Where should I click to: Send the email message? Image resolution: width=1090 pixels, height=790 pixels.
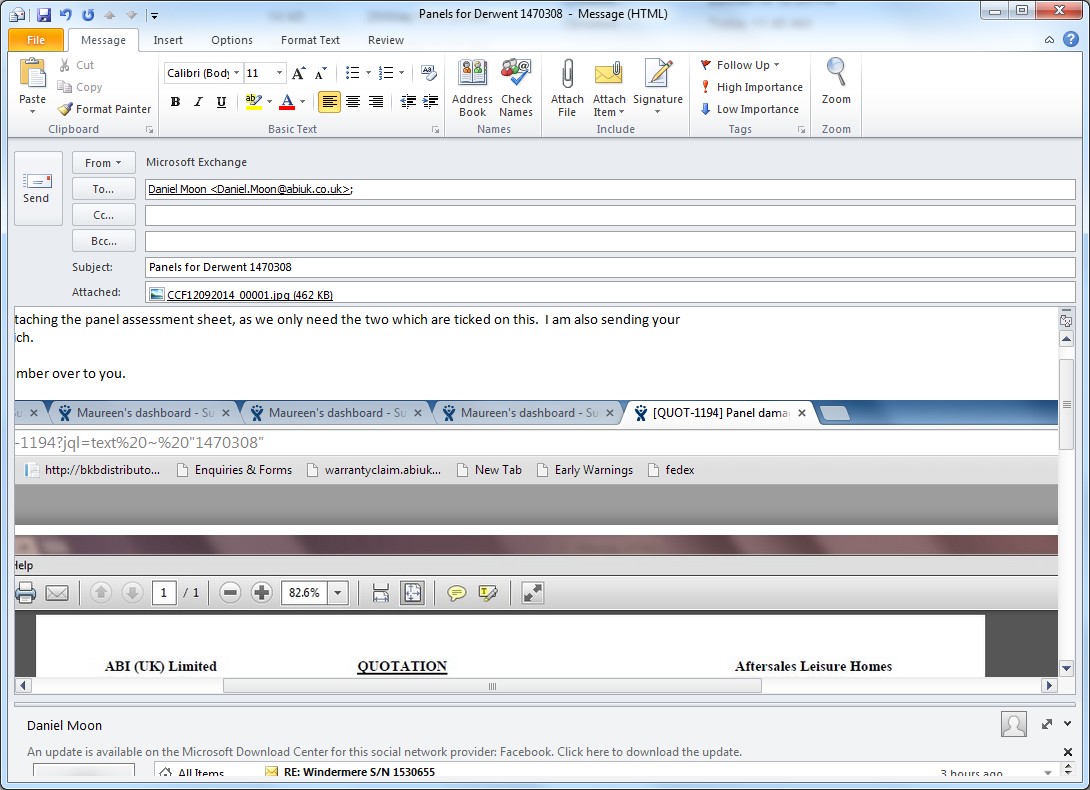(38, 188)
